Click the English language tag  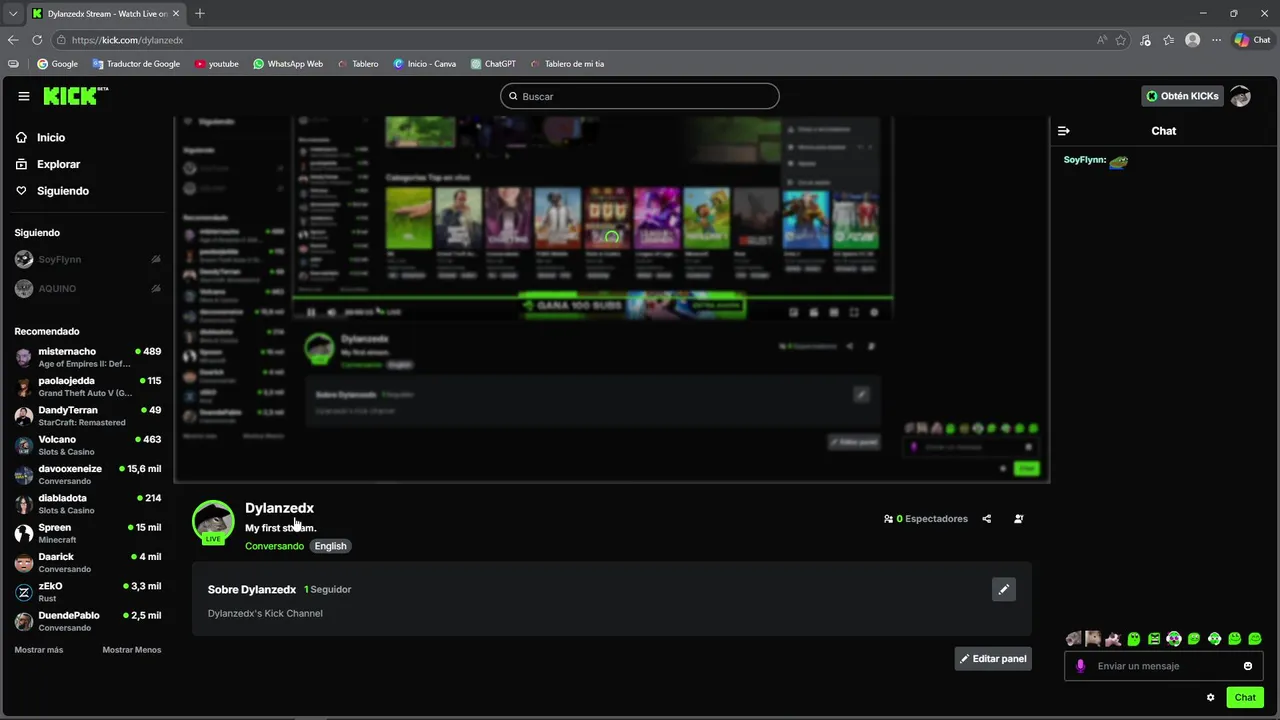[x=330, y=546]
